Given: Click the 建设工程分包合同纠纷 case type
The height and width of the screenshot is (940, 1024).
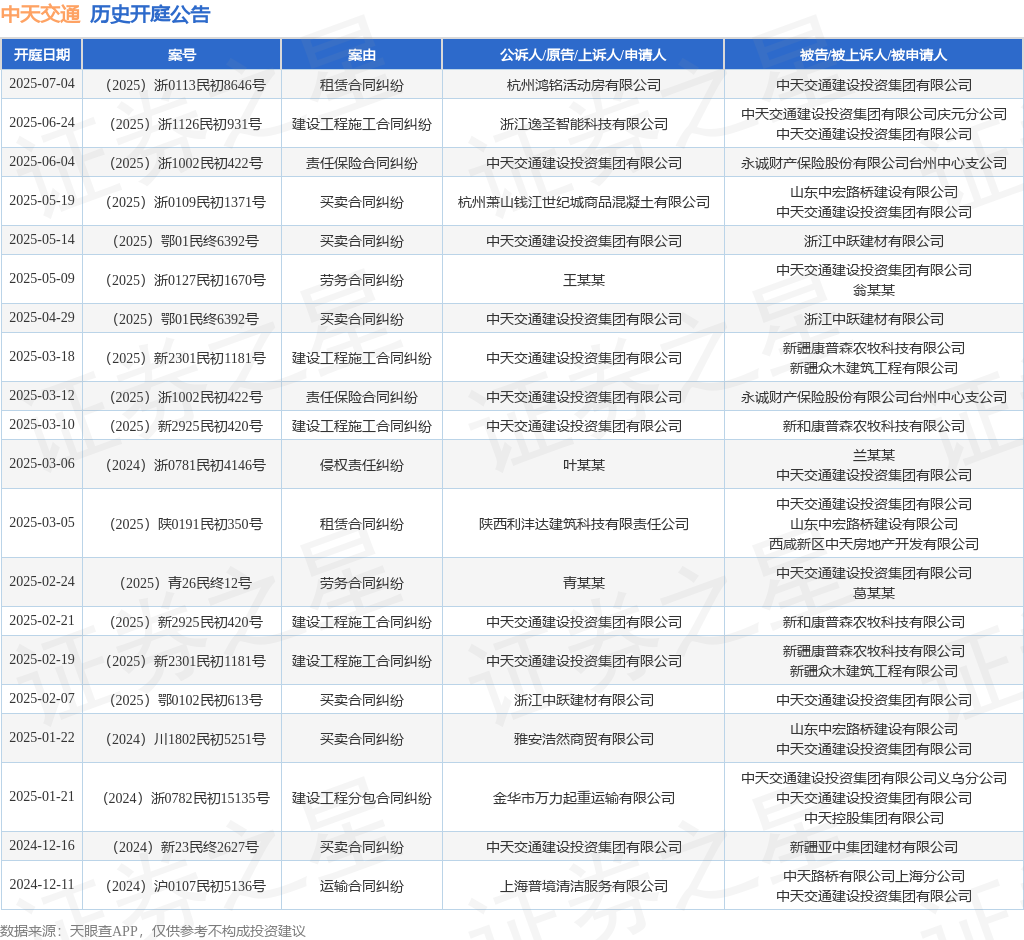Looking at the screenshot, I should [x=362, y=798].
